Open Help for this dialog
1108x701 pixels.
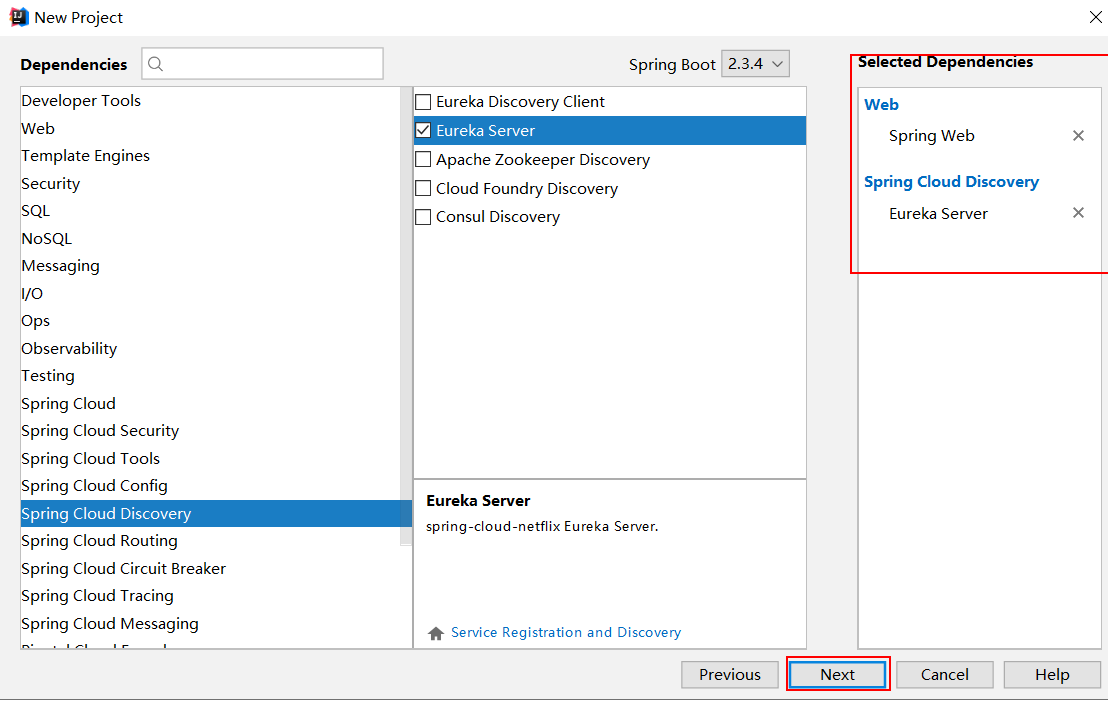[1052, 674]
